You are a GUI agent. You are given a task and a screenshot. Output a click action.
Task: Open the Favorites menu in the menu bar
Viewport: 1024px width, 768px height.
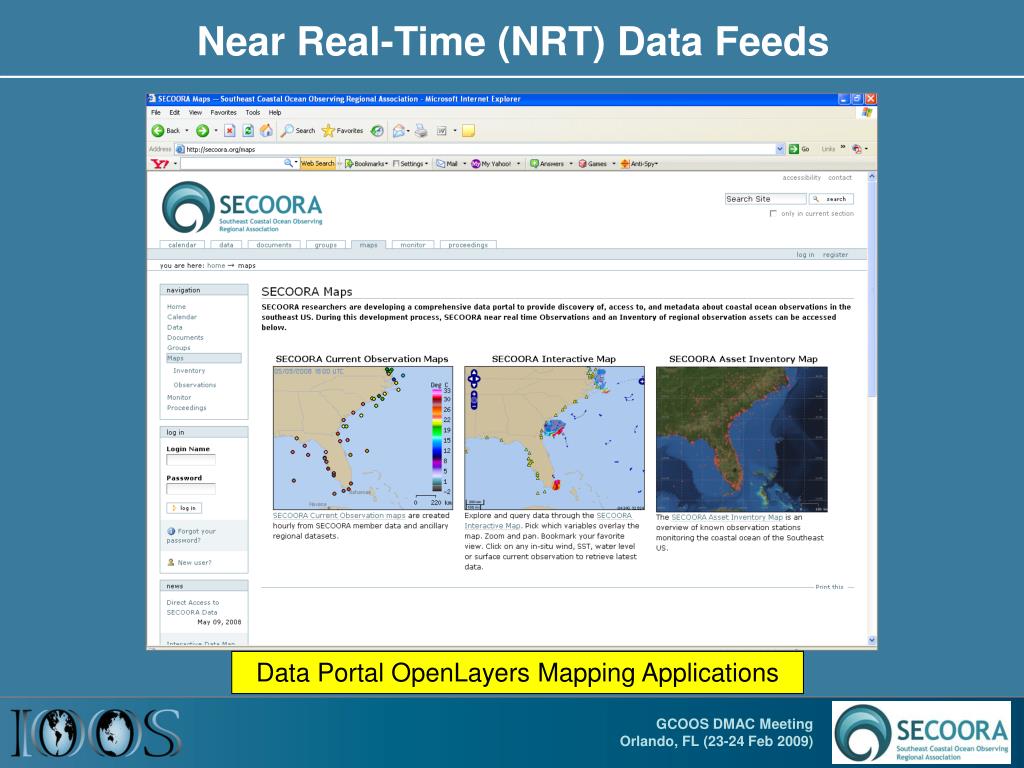[x=223, y=112]
